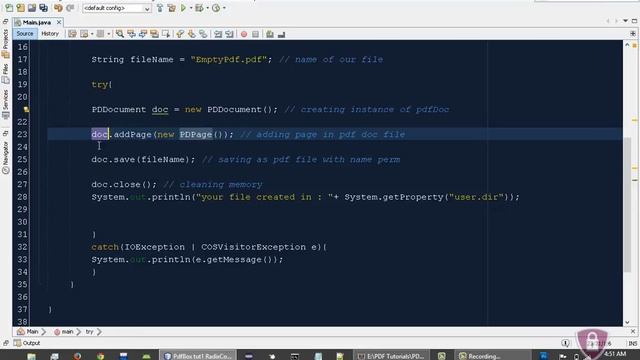This screenshot has width=640, height=360.
Task: Toggle Highlight Search in editor toolbar
Action: click(x=154, y=34)
